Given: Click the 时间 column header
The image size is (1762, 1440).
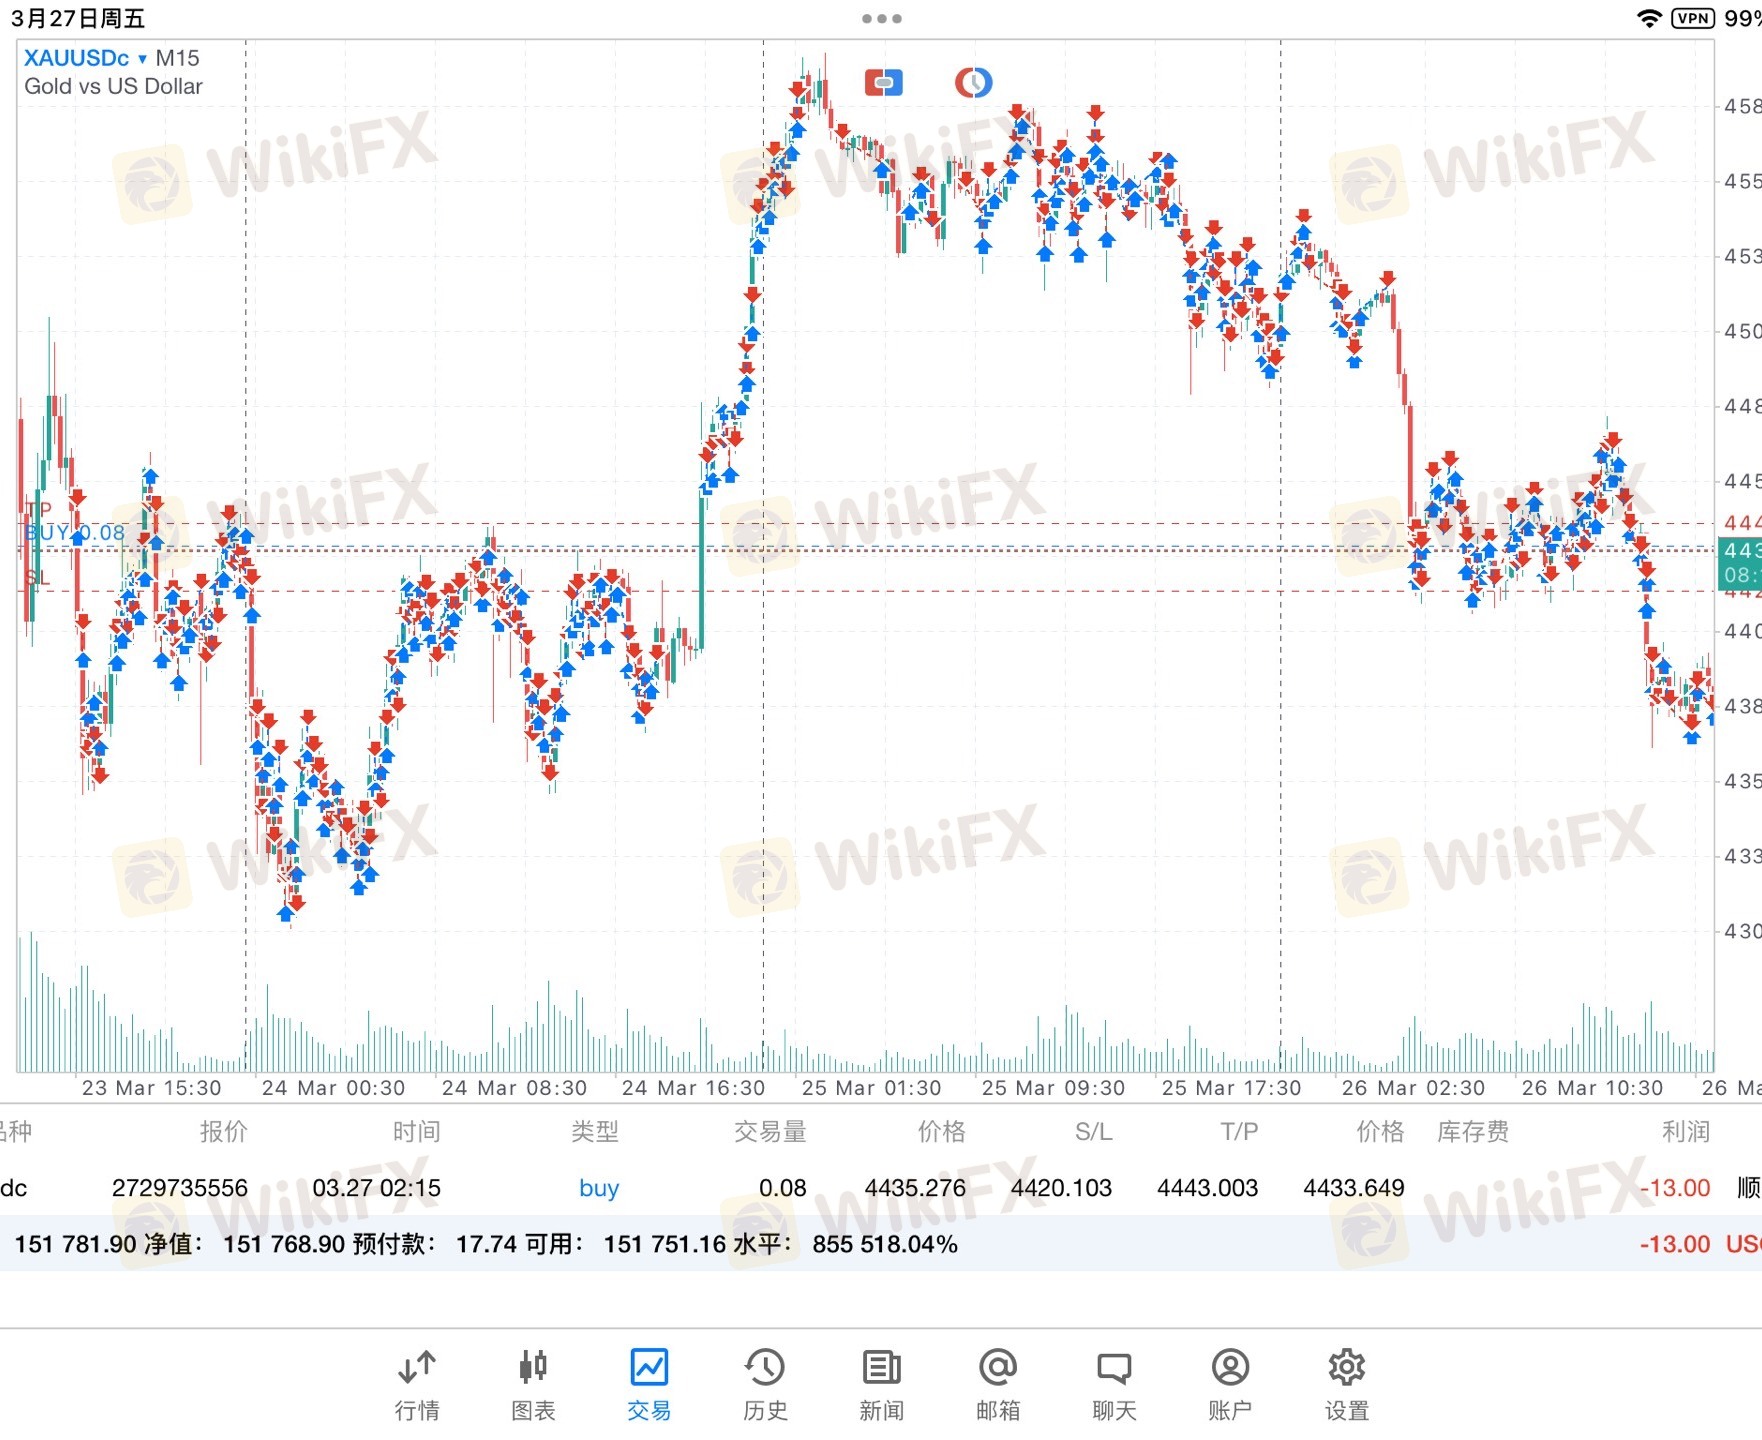Looking at the screenshot, I should [416, 1131].
